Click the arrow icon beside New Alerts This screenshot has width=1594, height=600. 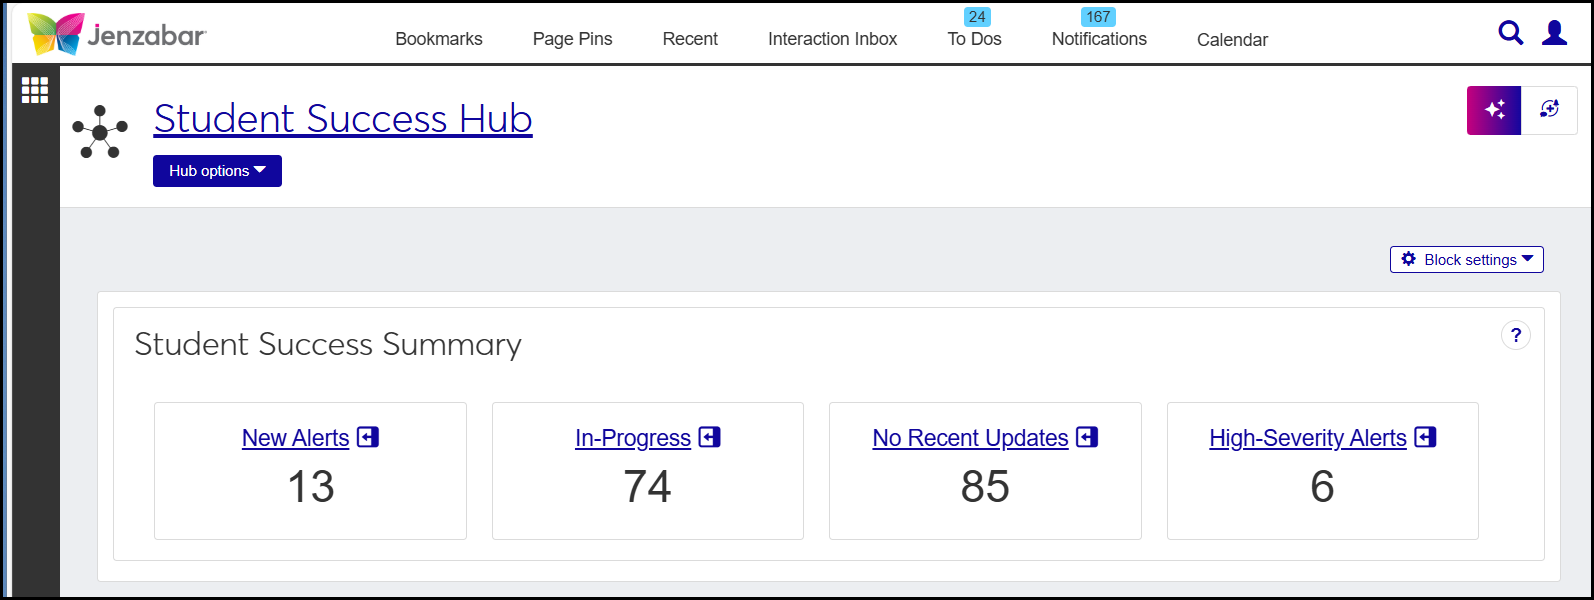coord(368,437)
